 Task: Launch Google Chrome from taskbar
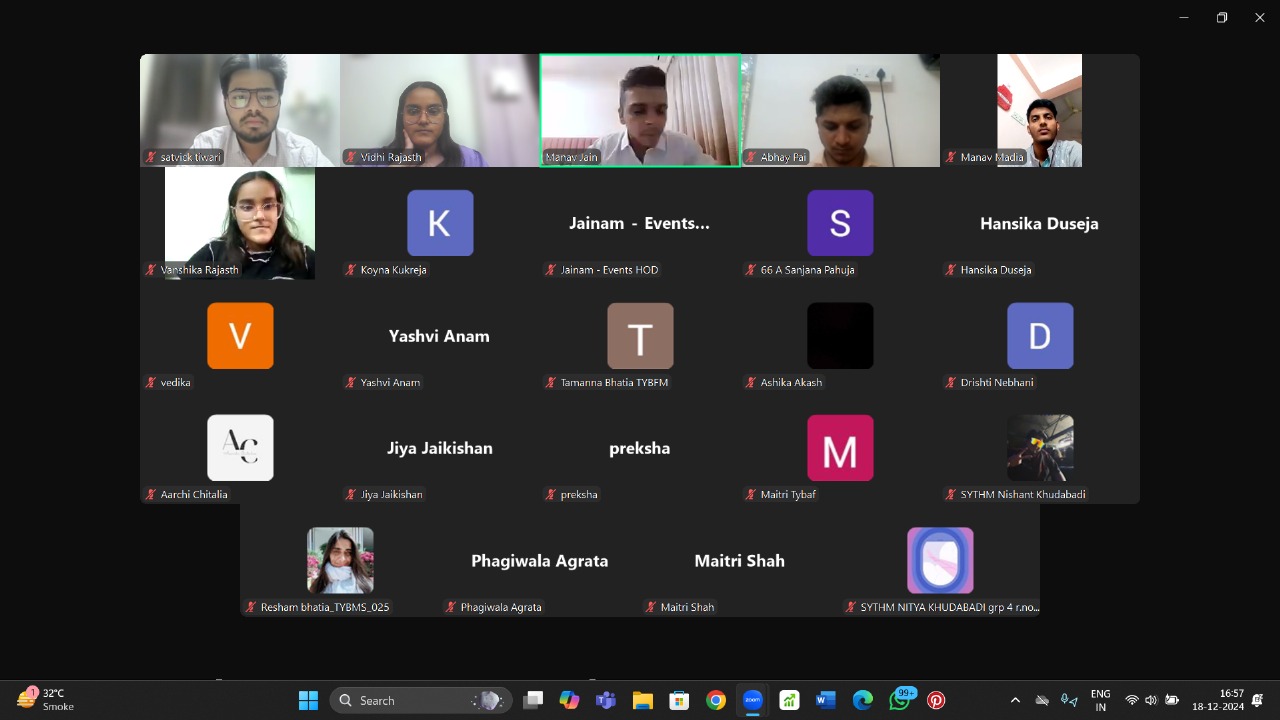click(715, 700)
